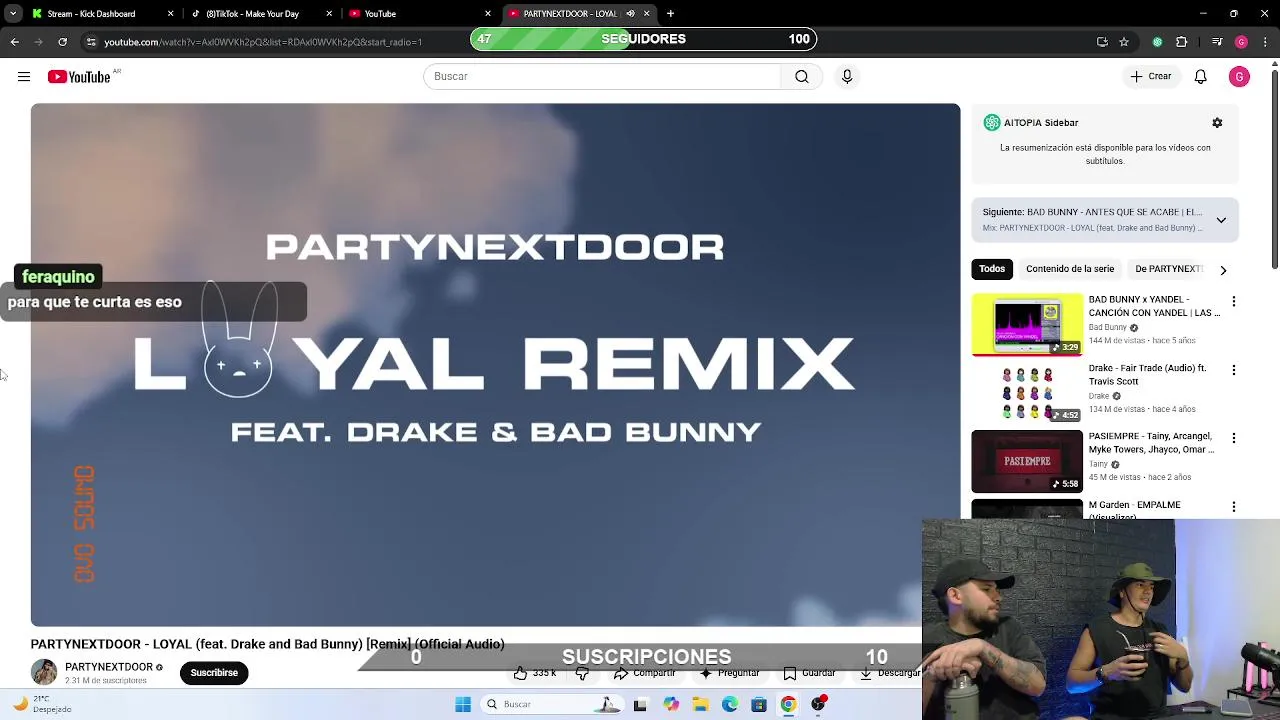This screenshot has width=1280, height=720.
Task: Open tab search dropdown arrow
Action: click(x=13, y=14)
